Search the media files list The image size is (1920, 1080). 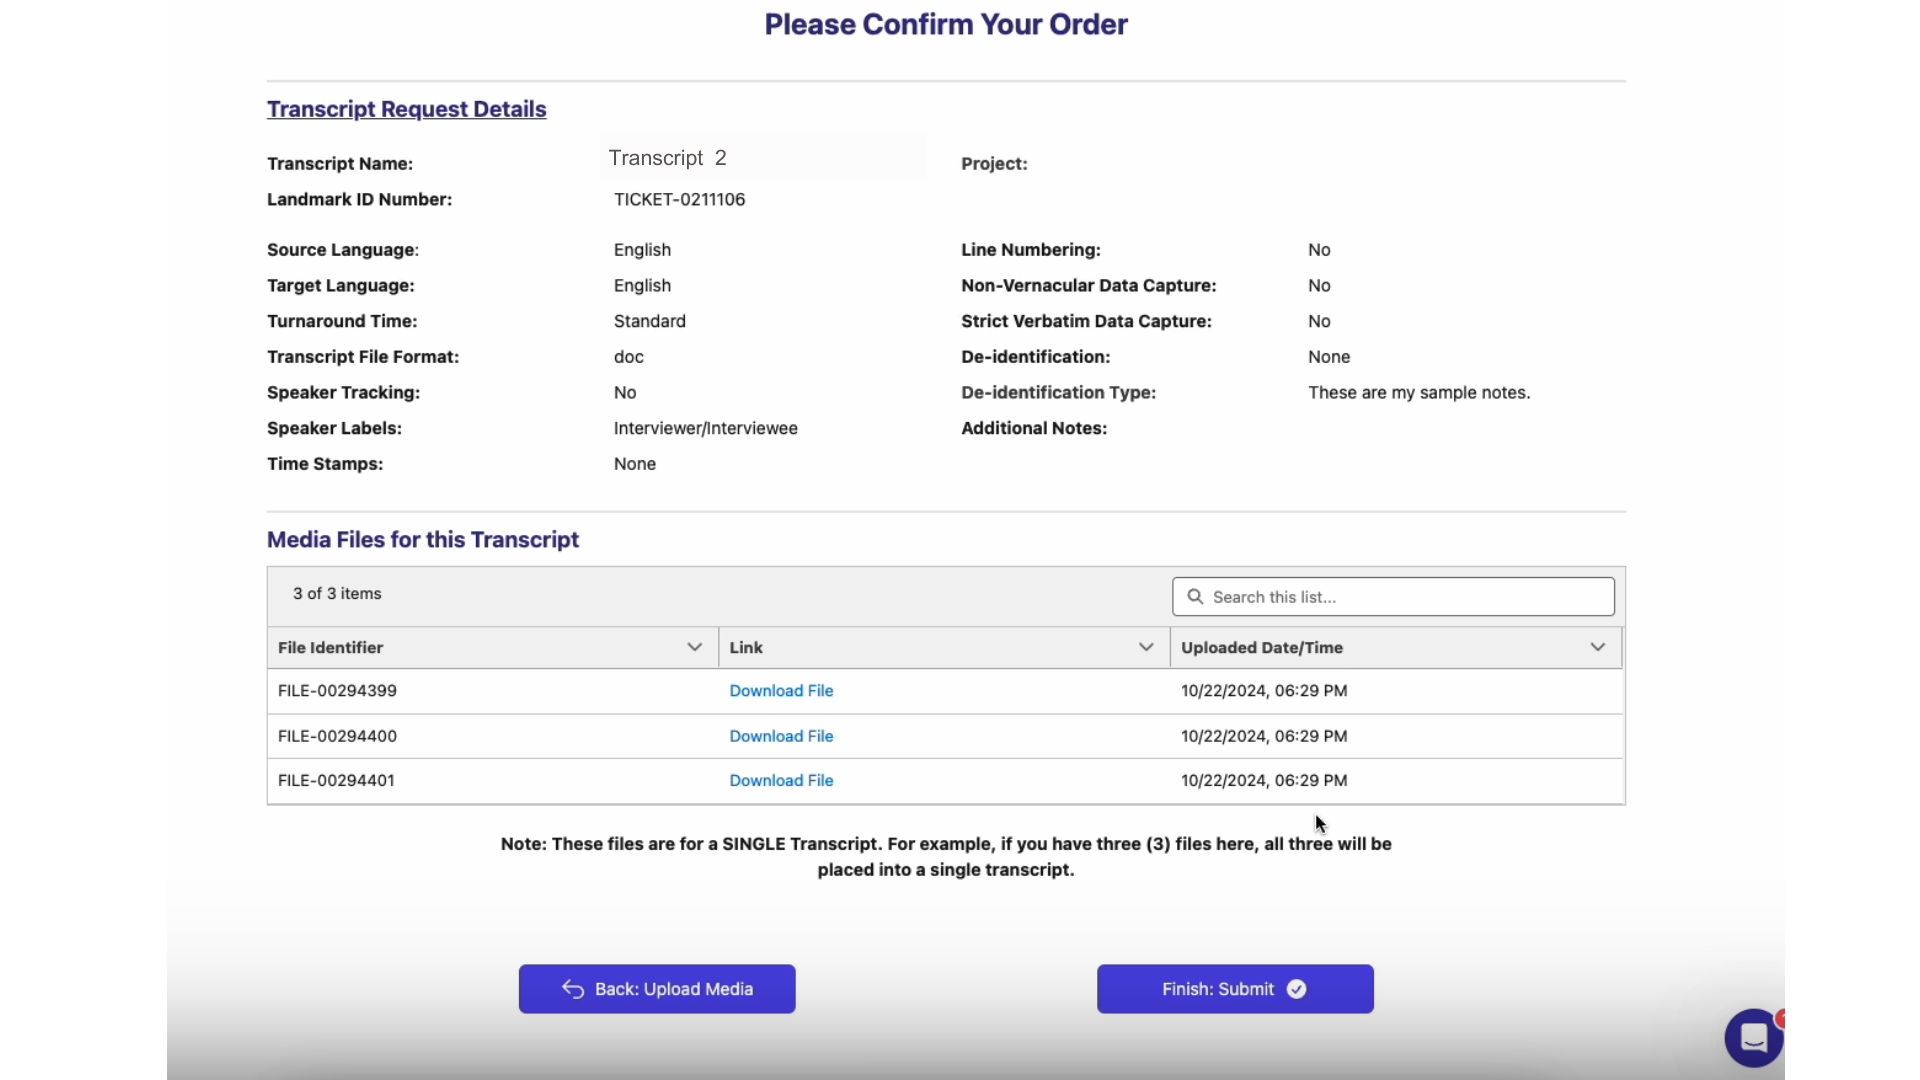coord(1393,596)
